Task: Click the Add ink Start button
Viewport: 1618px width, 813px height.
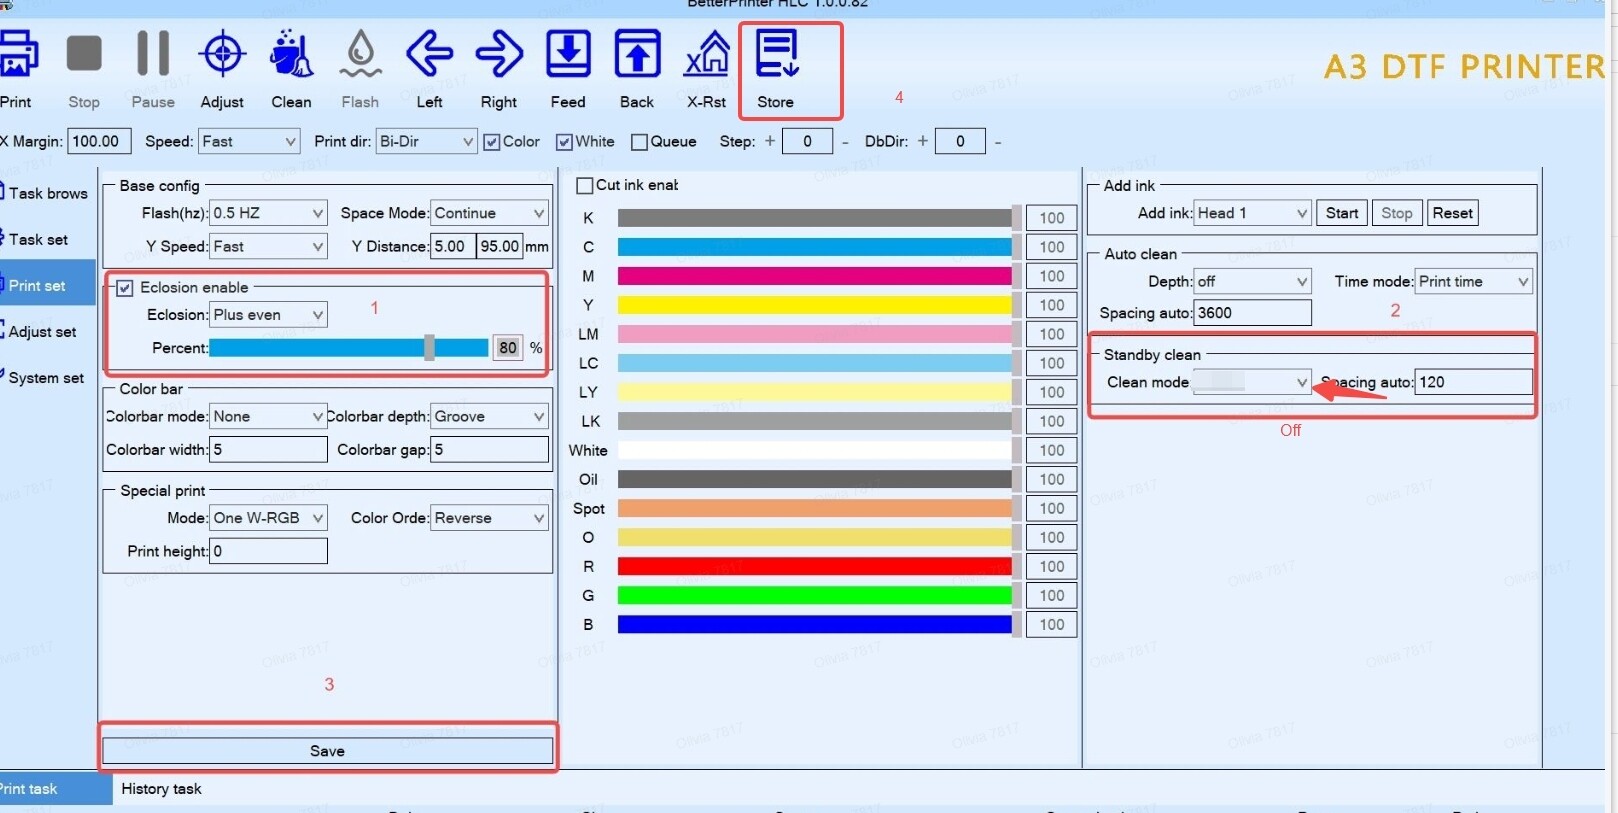Action: 1341,213
